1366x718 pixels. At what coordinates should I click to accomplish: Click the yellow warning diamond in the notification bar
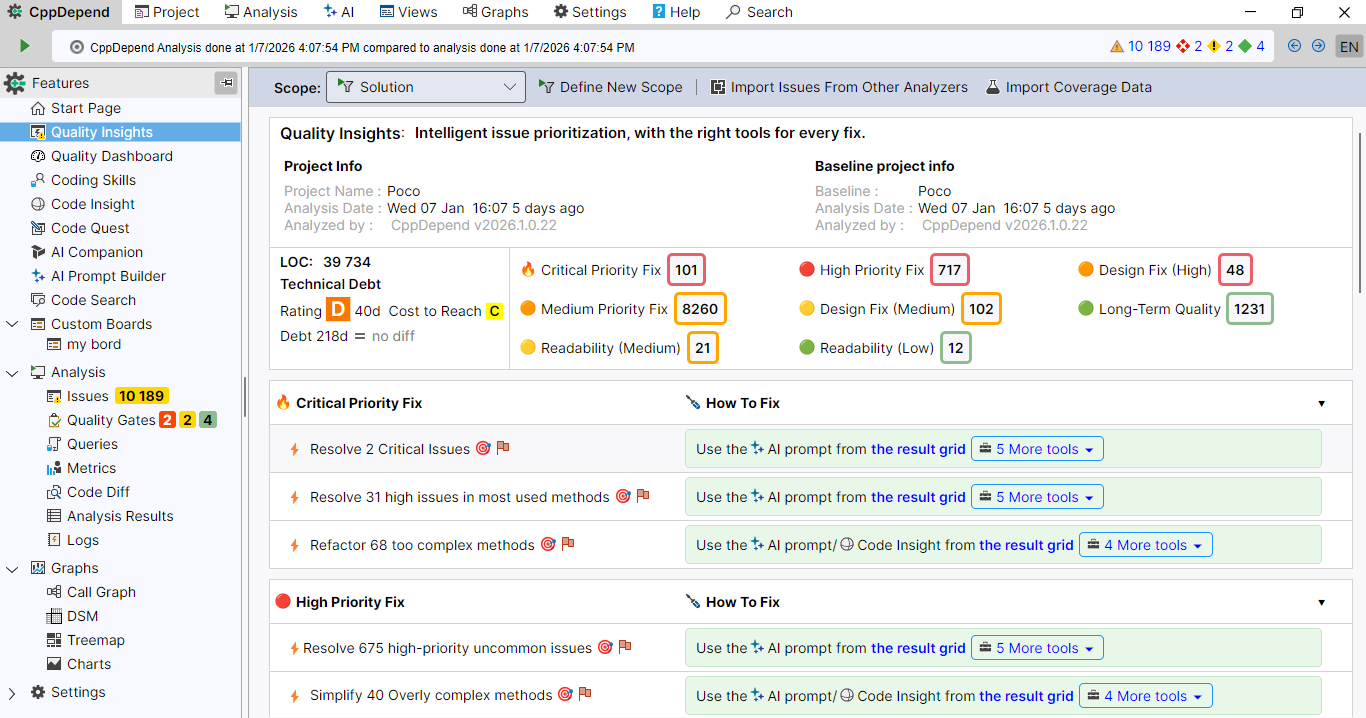pyautogui.click(x=1213, y=45)
